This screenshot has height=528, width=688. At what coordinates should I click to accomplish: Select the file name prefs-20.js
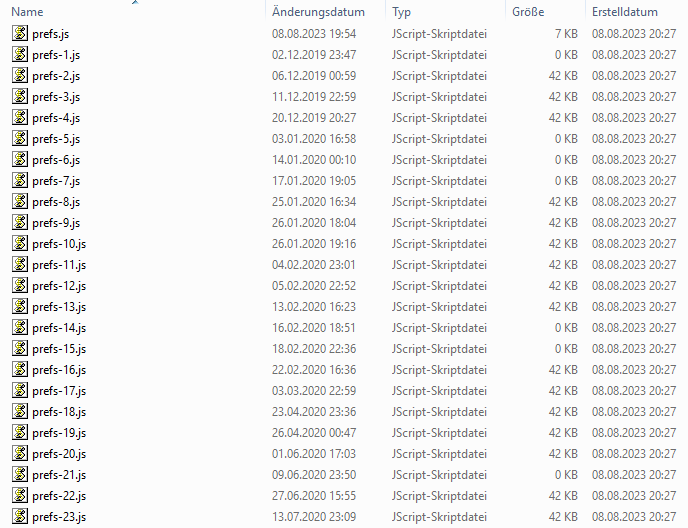click(x=59, y=454)
